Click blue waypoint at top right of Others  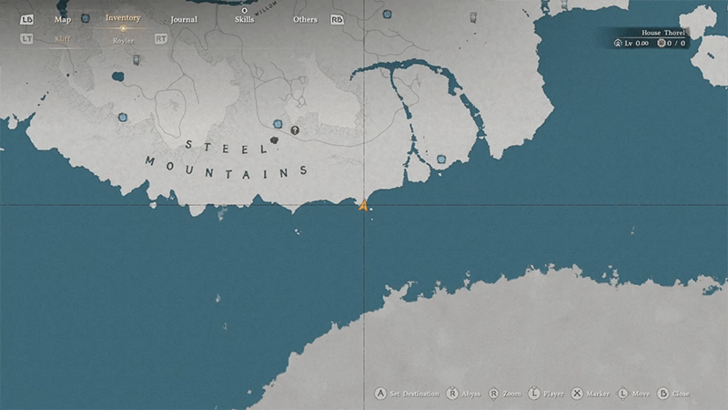pyautogui.click(x=387, y=14)
